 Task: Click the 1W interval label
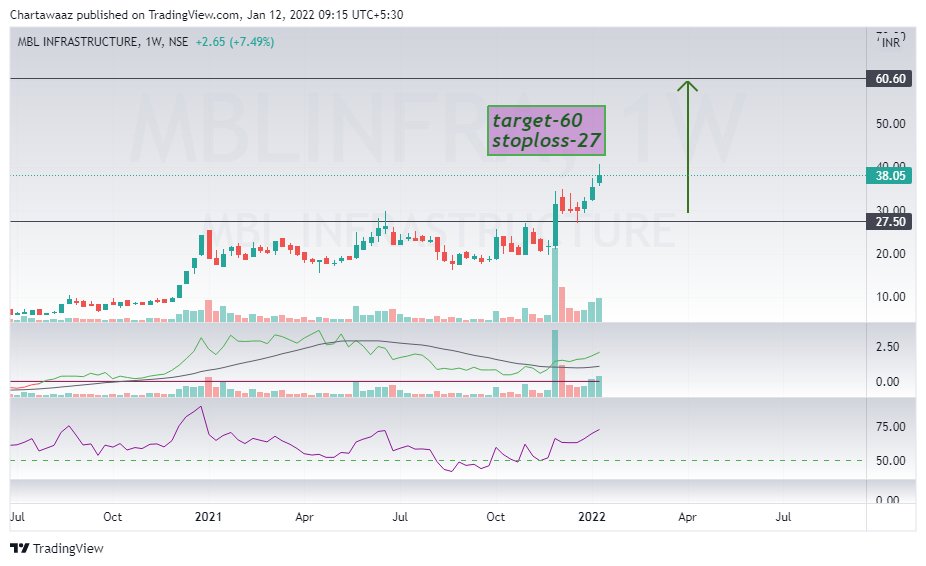tap(154, 42)
